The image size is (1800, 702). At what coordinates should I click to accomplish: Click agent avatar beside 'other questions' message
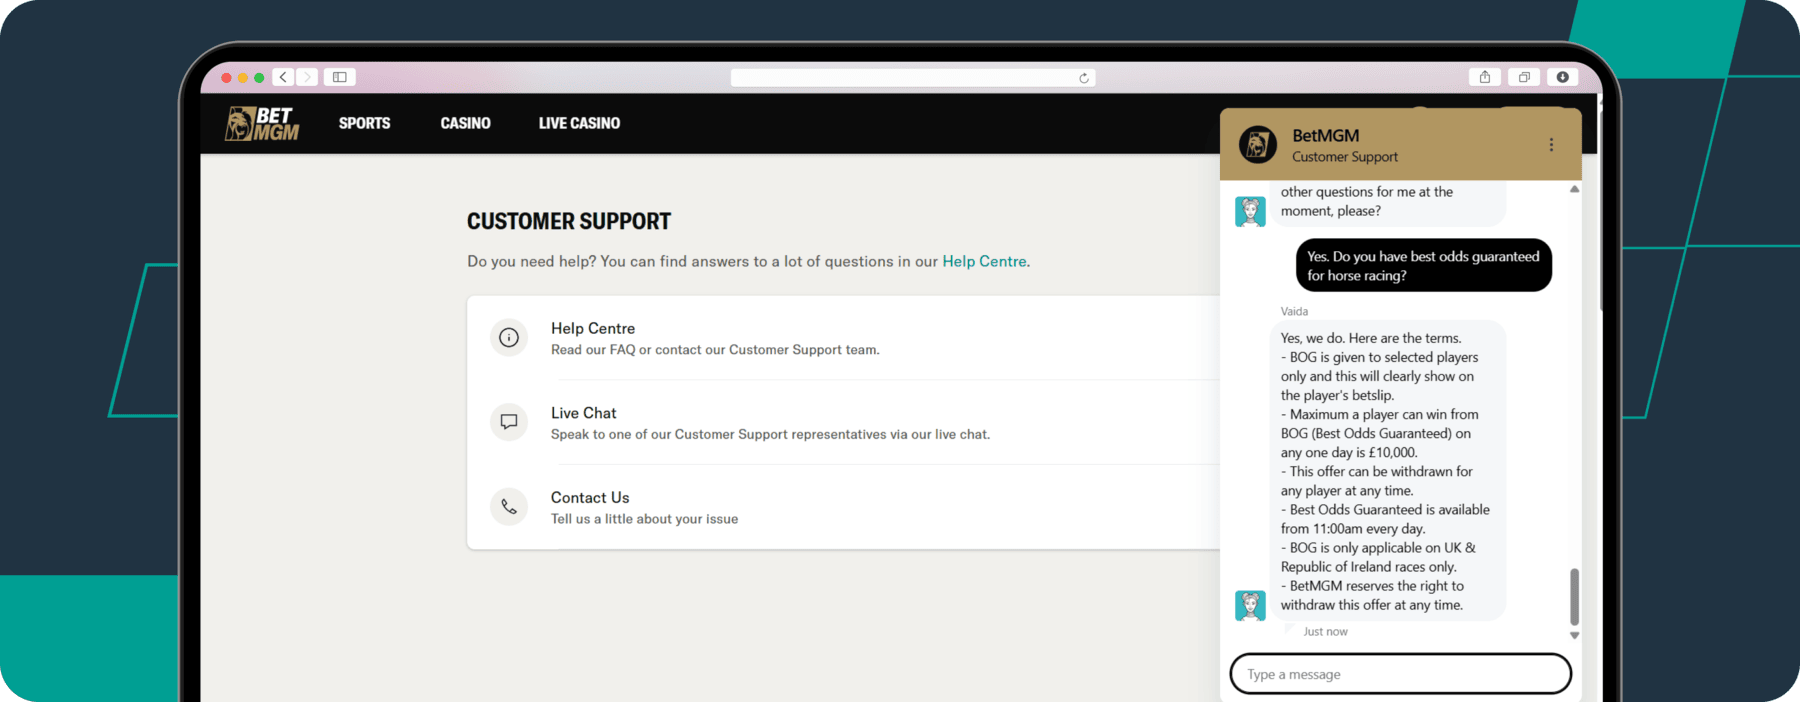point(1250,211)
